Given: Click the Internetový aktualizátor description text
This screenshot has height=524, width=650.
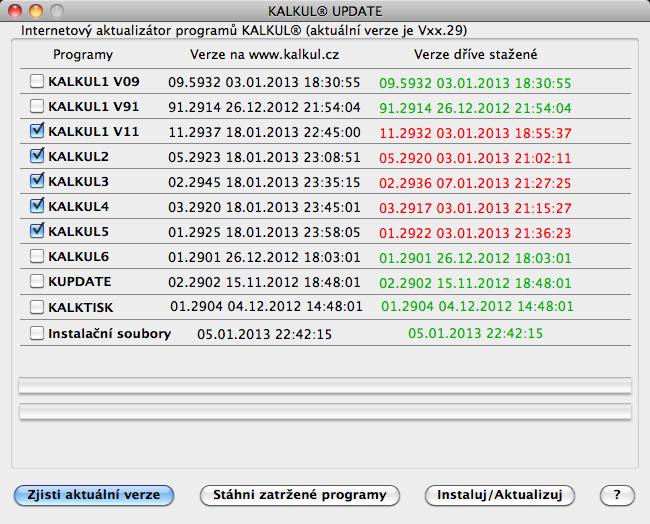Looking at the screenshot, I should [244, 31].
